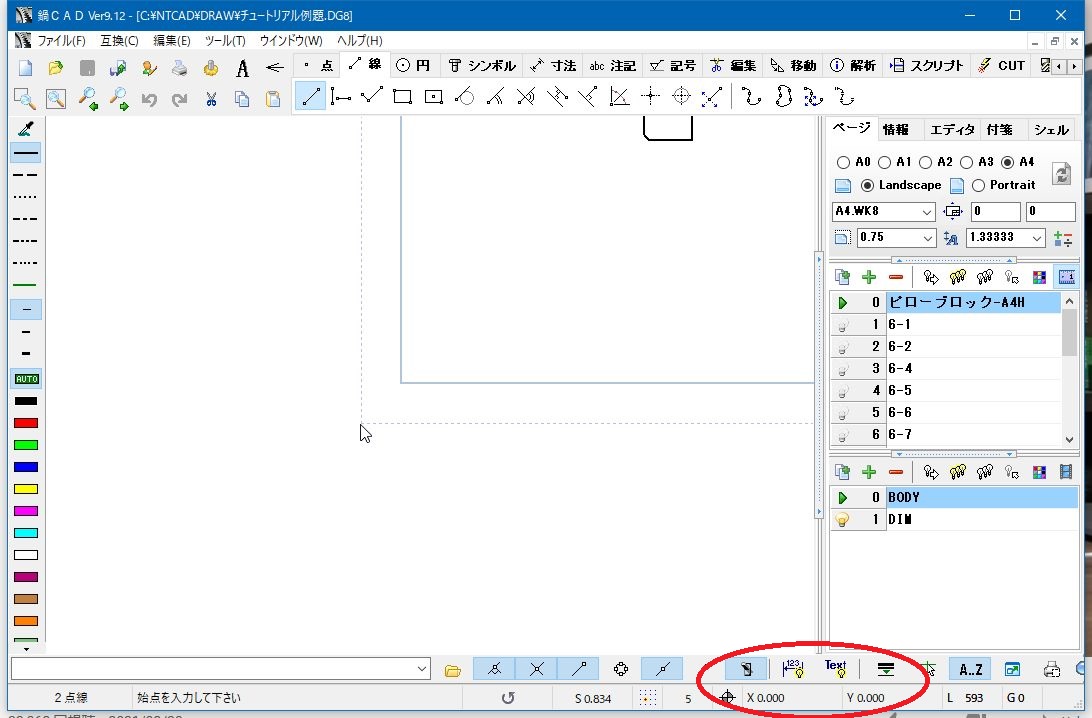
Task: Open the ツール(T) menu
Action: [225, 40]
